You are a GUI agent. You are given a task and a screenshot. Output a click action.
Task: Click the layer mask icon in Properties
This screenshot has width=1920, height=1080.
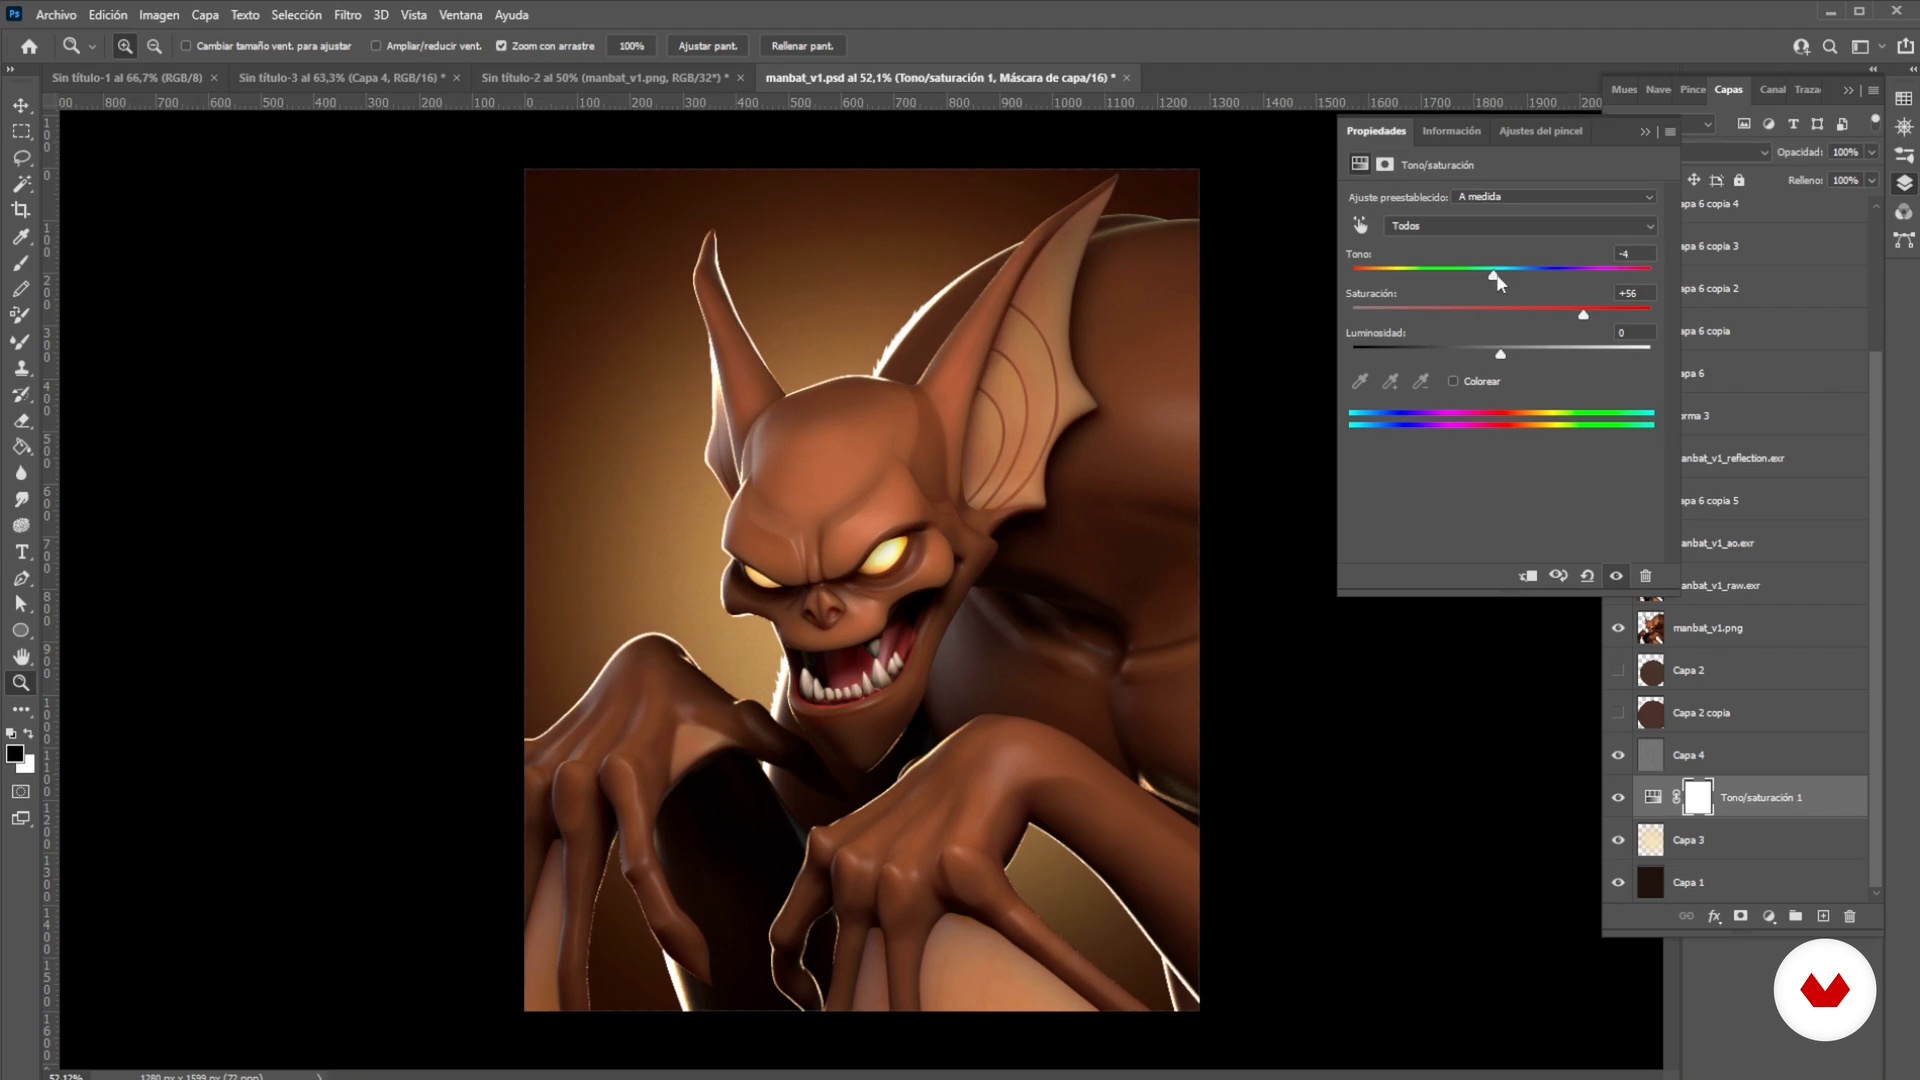[x=1385, y=164]
